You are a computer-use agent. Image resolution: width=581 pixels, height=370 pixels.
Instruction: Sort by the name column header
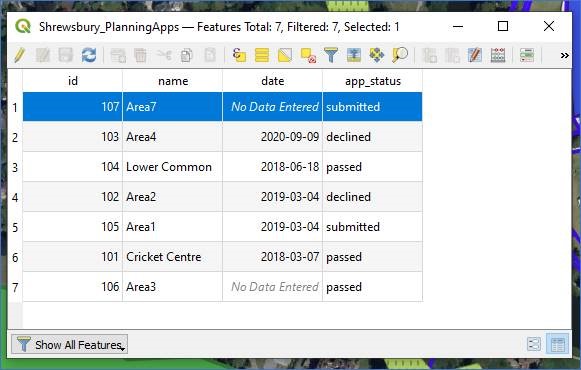coord(173,81)
